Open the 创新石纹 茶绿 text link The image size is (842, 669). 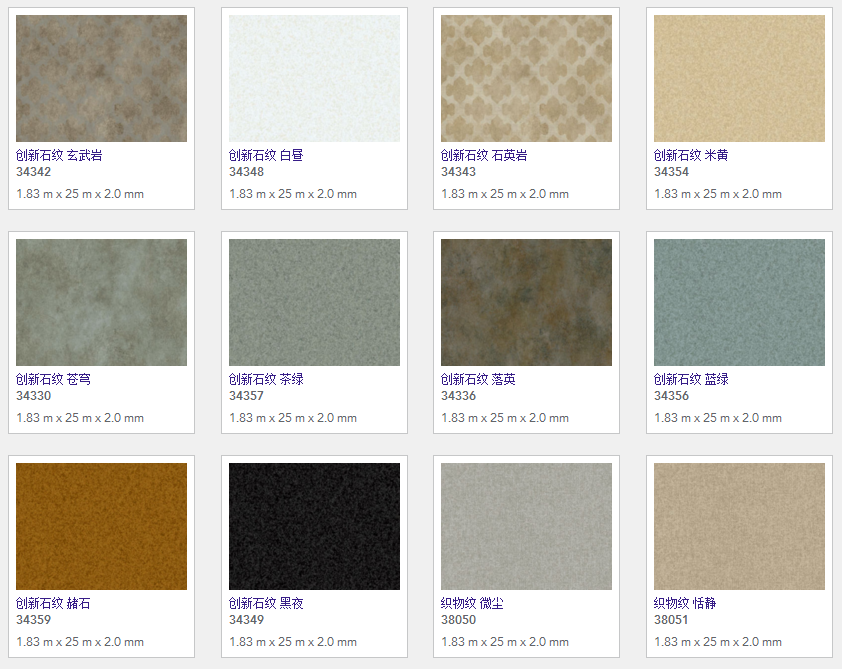click(266, 379)
